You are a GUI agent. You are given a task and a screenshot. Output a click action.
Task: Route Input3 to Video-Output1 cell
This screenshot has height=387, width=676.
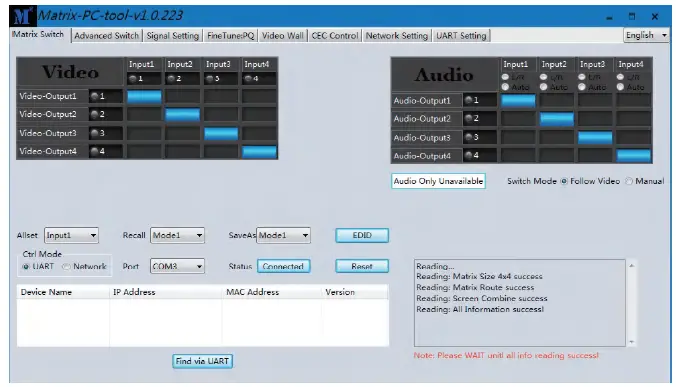[x=221, y=96]
